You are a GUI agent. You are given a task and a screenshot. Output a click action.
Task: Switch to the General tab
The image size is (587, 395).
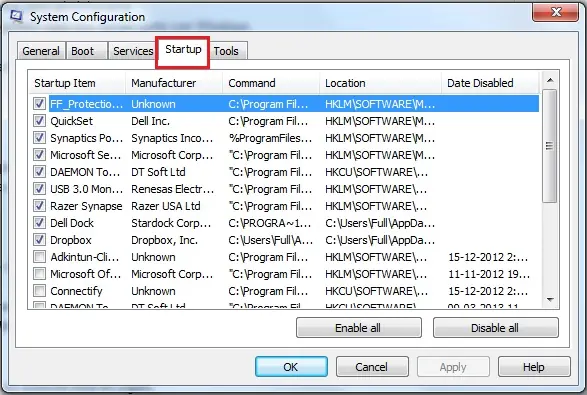coord(41,51)
